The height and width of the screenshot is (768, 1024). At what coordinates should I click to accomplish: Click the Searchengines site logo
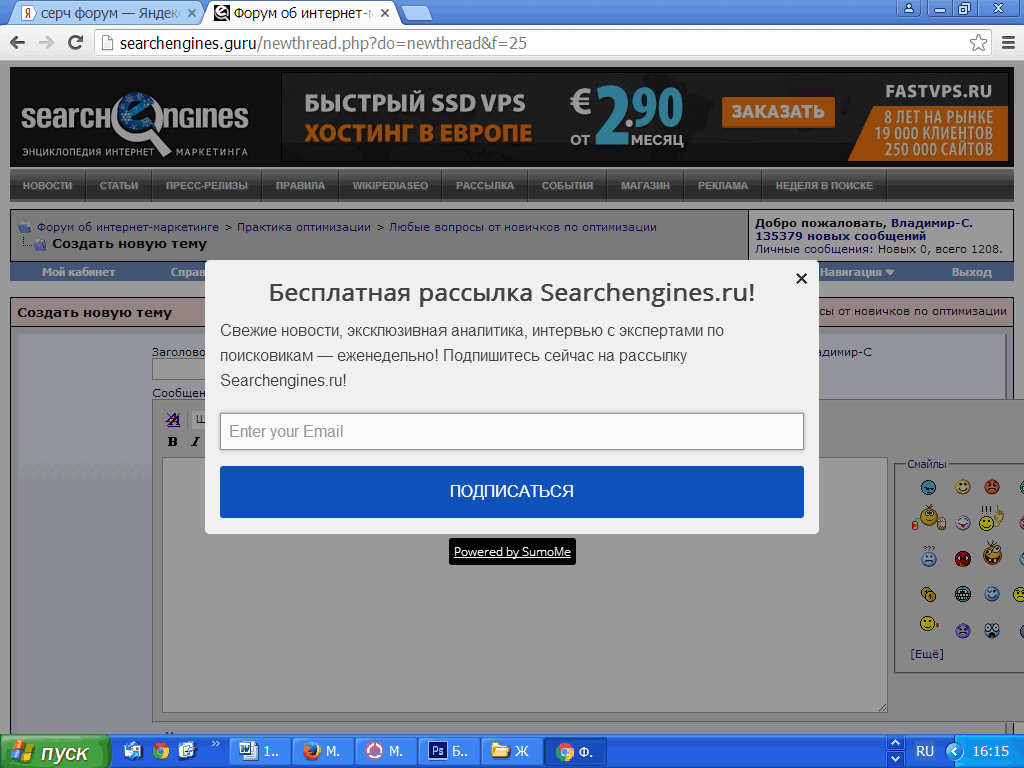coord(135,124)
